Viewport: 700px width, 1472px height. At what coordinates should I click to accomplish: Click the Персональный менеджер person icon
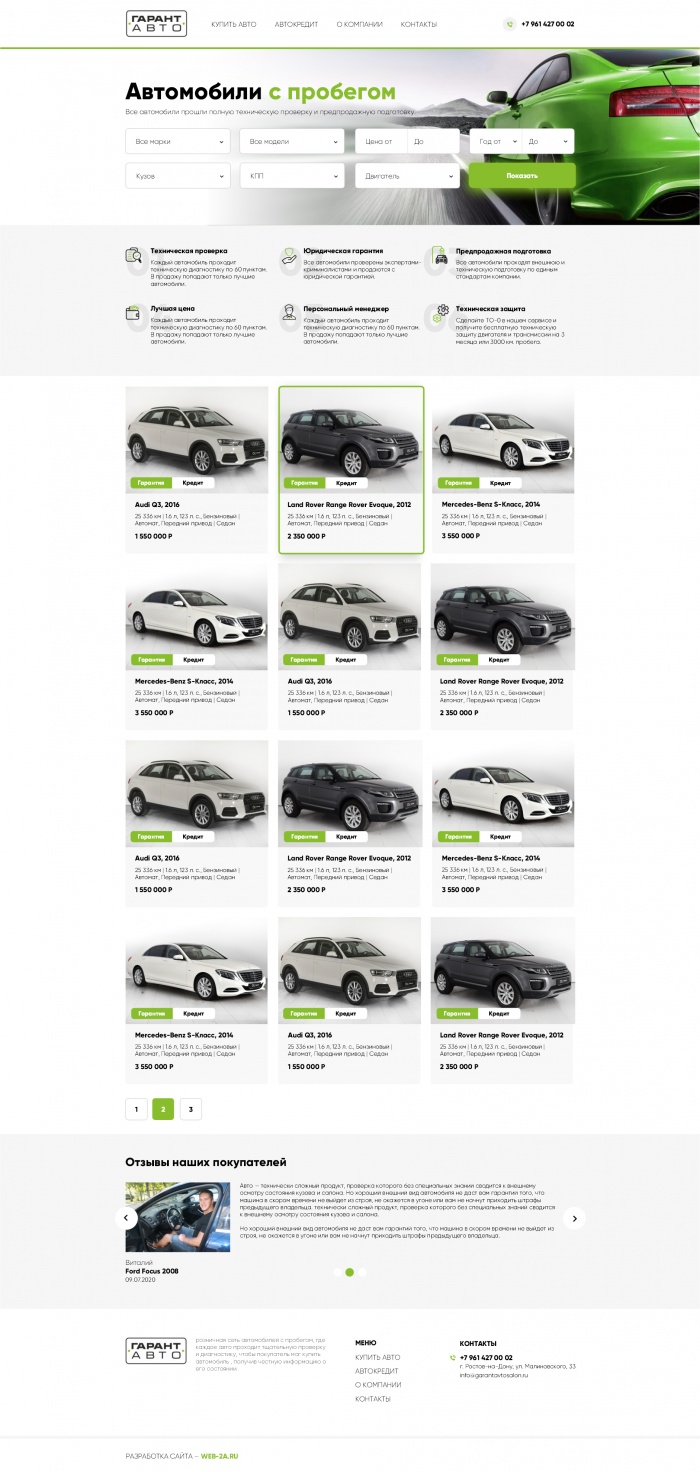coord(288,314)
